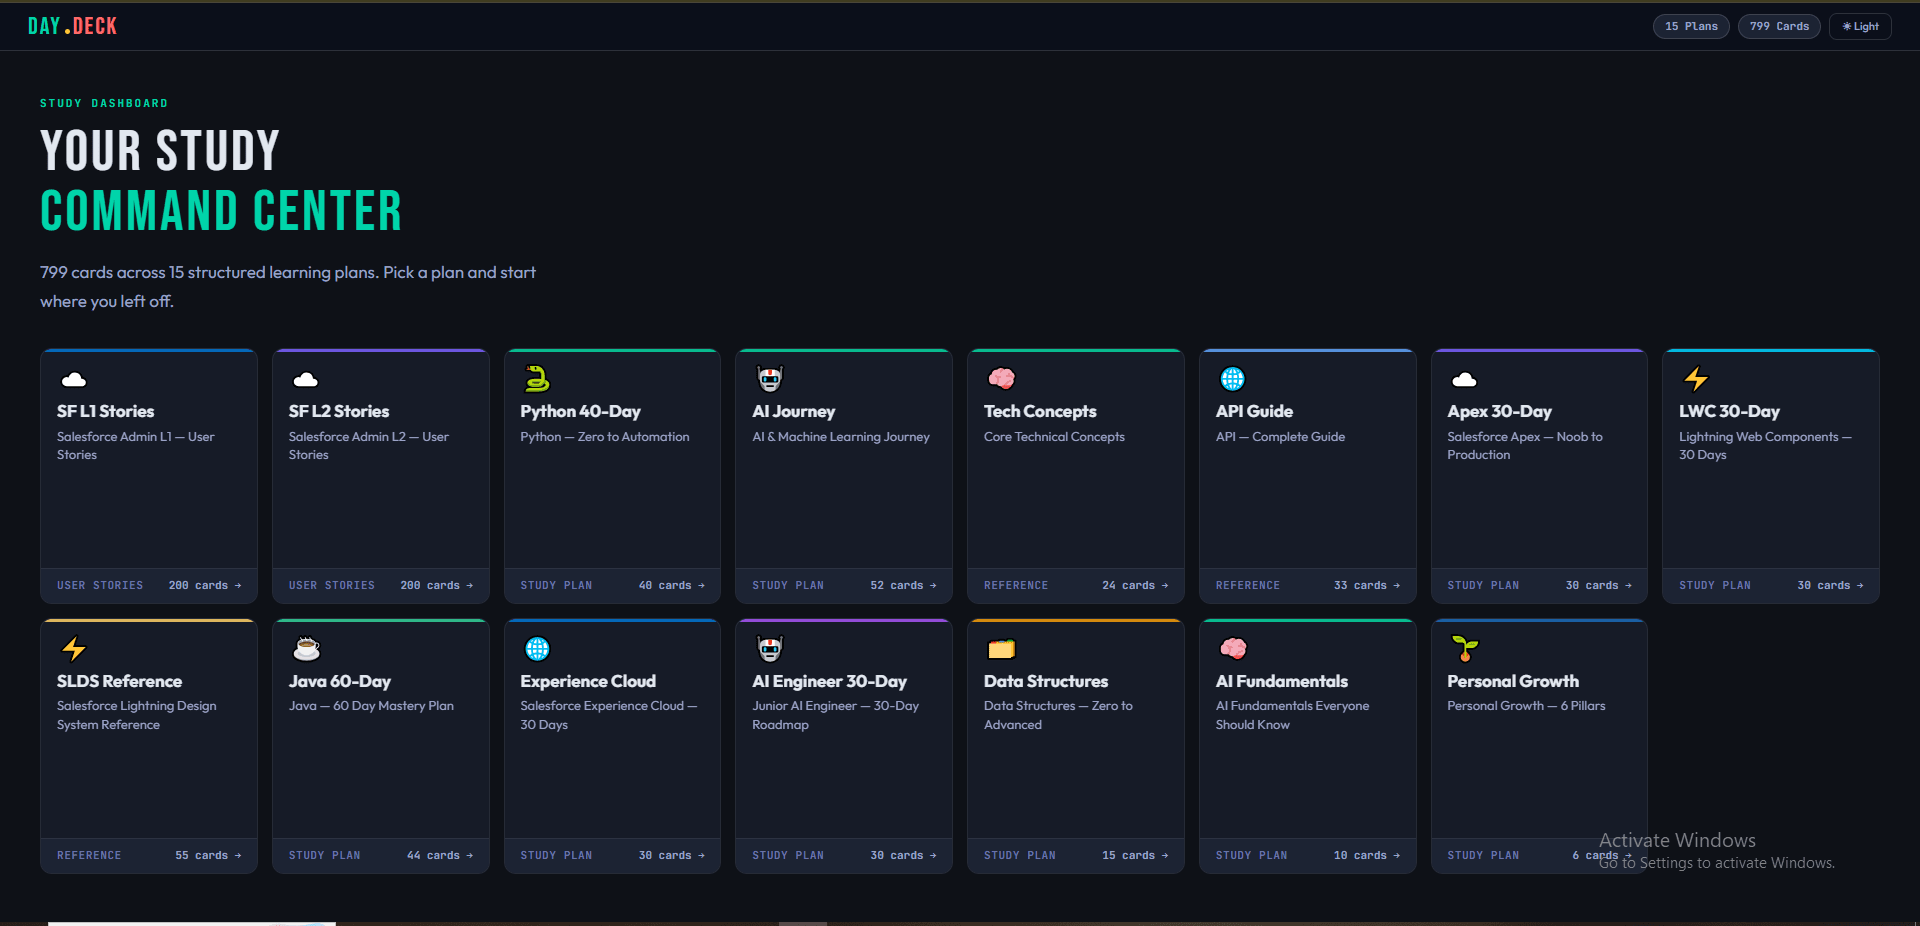Select the Java 60-Day card title

340,681
